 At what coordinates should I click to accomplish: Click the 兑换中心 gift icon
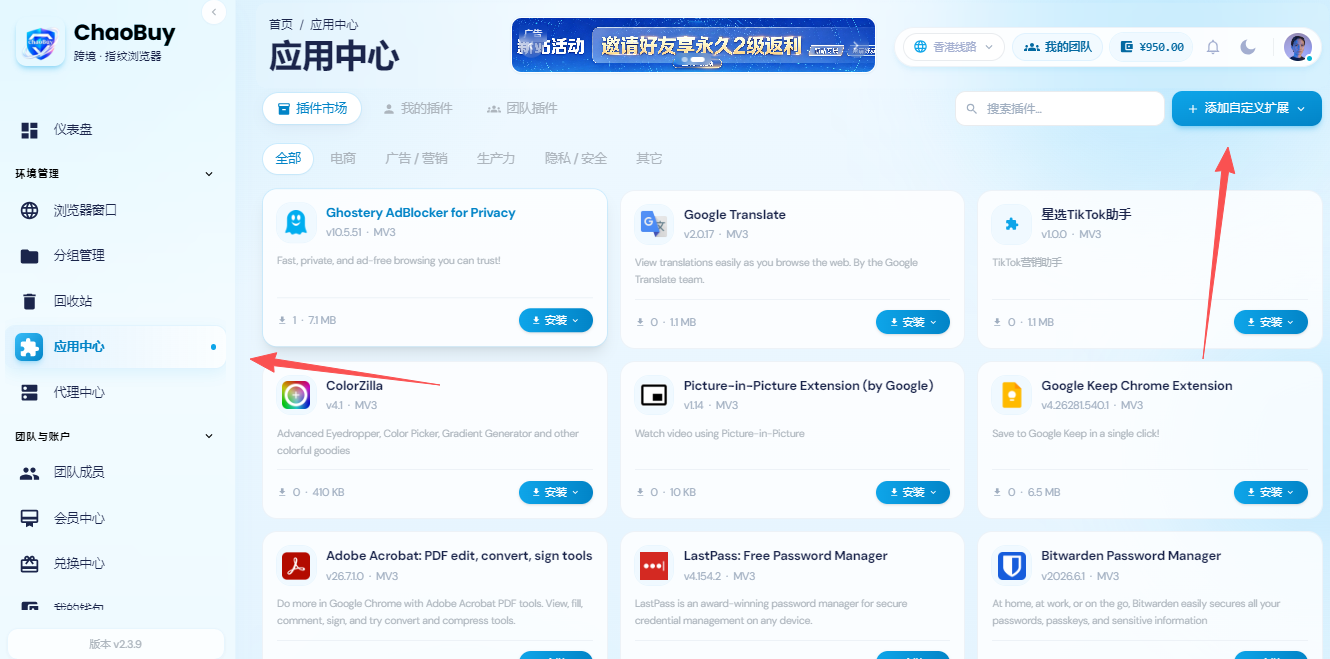tap(30, 563)
